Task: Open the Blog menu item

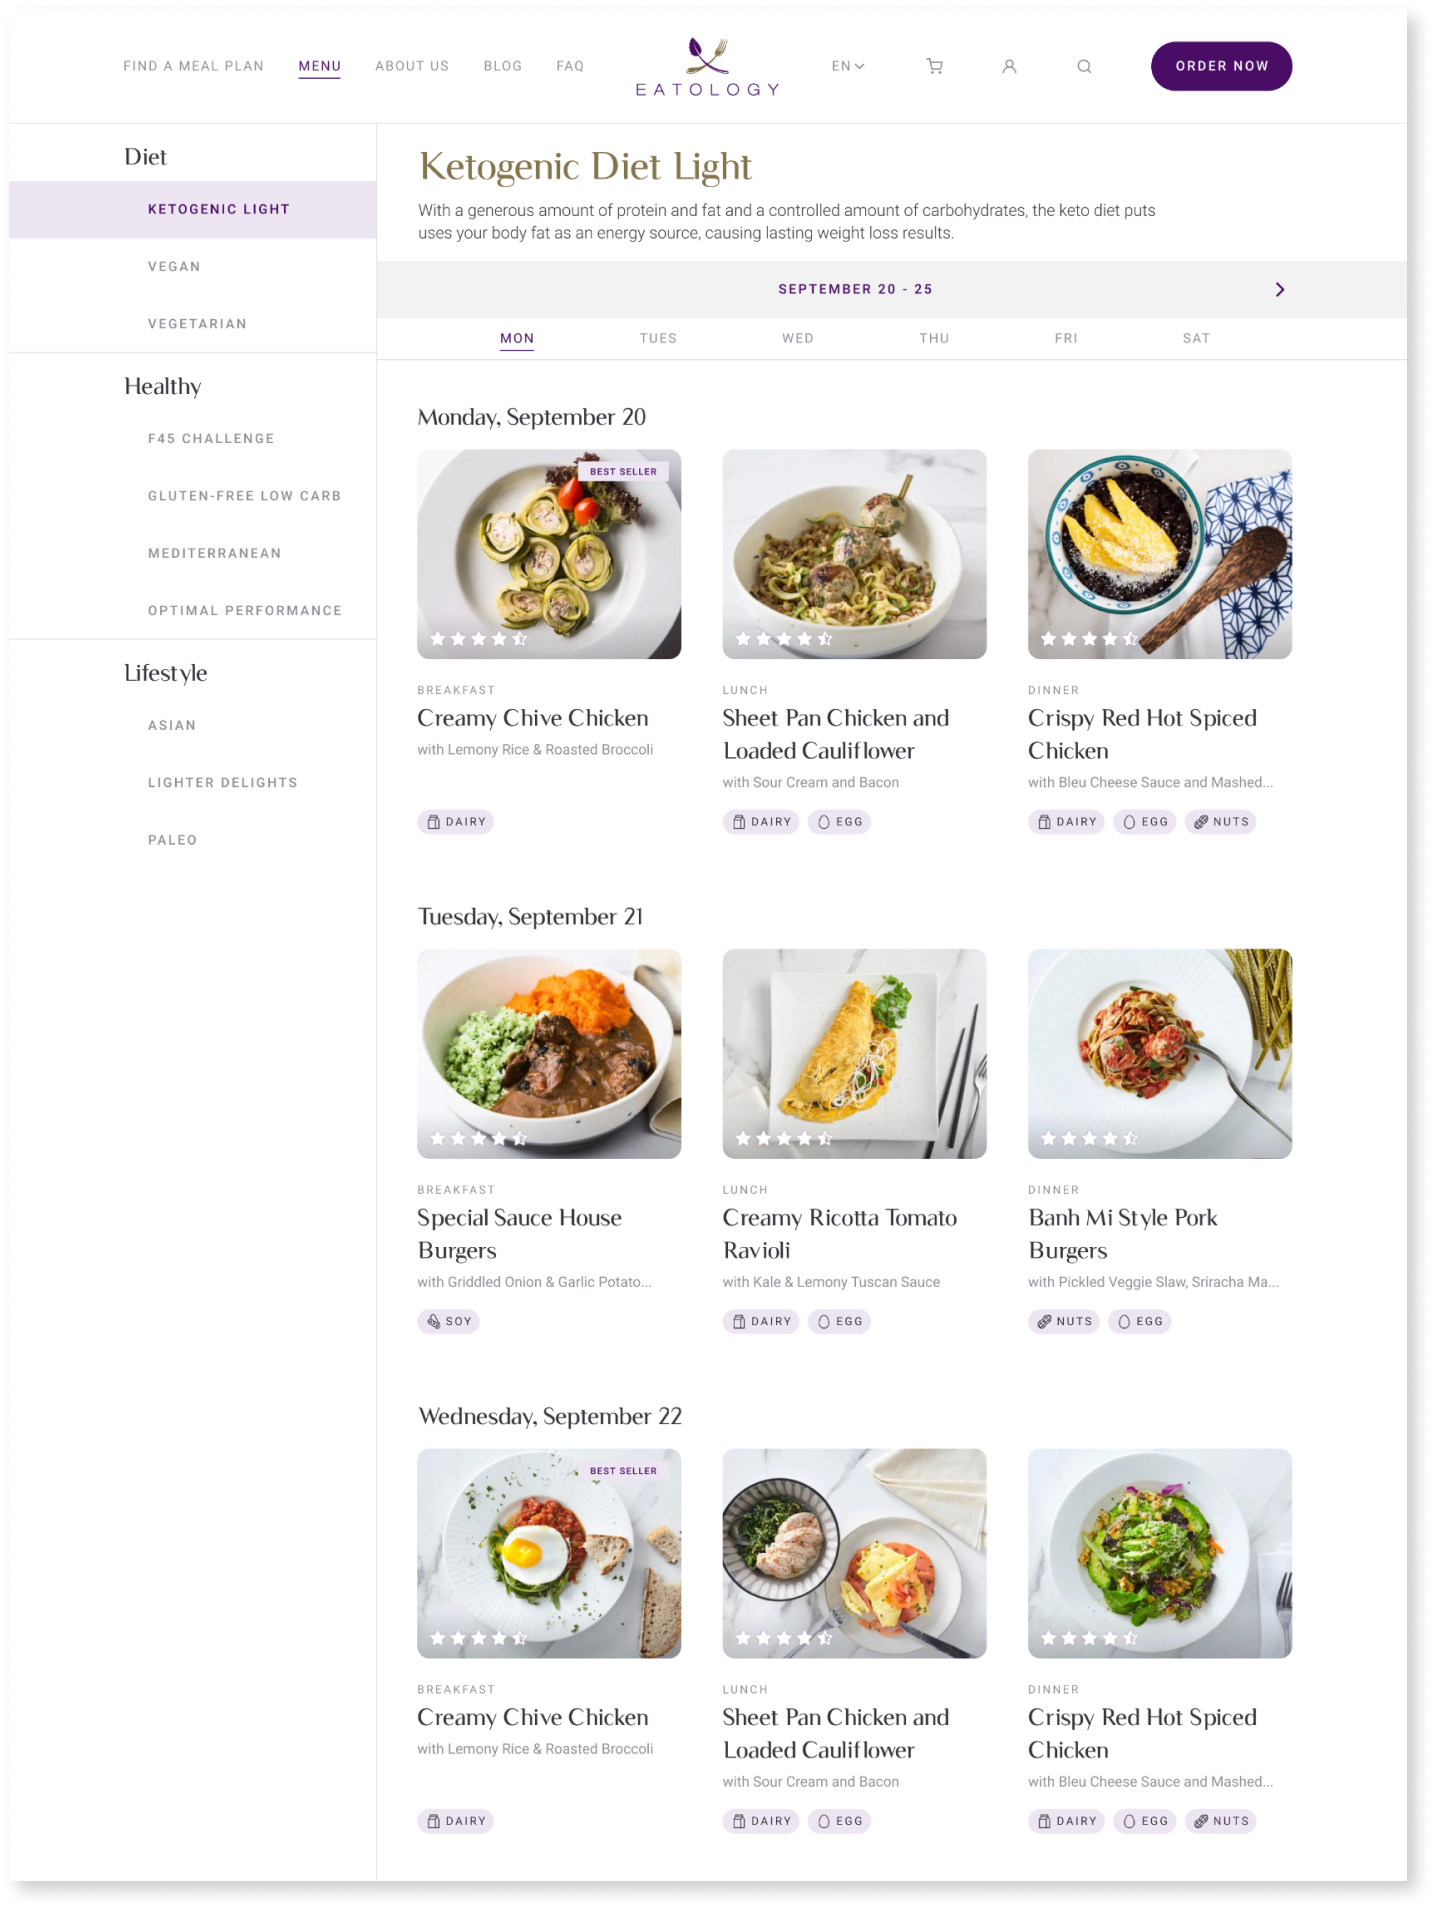Action: coord(502,66)
